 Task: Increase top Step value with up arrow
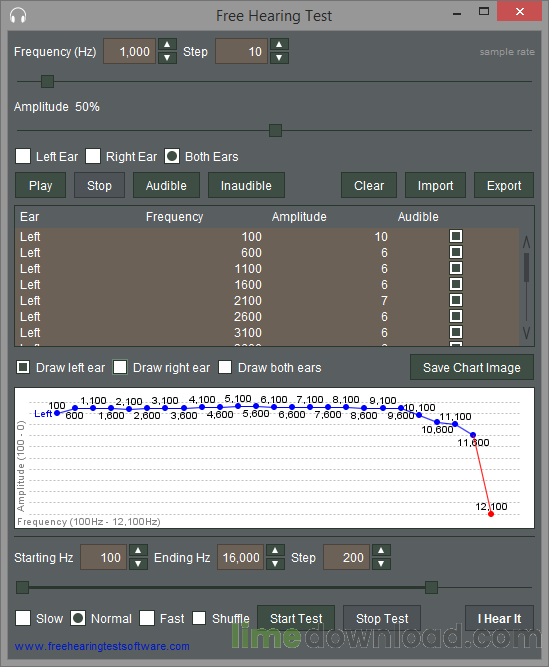pyautogui.click(x=279, y=44)
